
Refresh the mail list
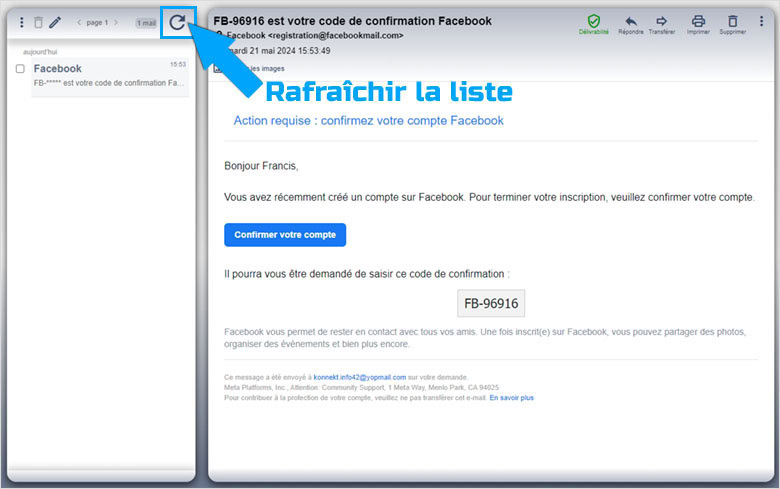[178, 22]
